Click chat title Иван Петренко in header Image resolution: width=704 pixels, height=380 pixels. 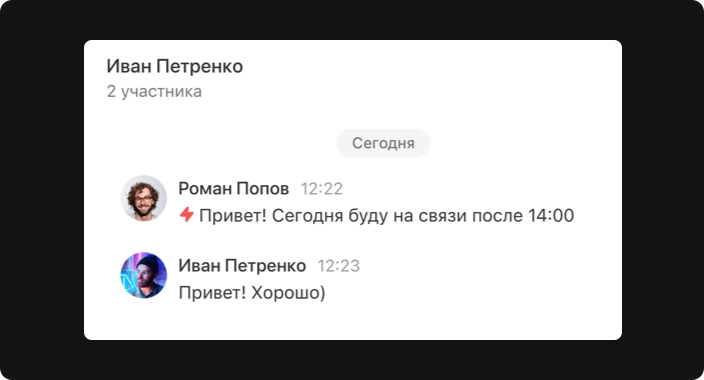[x=175, y=66]
